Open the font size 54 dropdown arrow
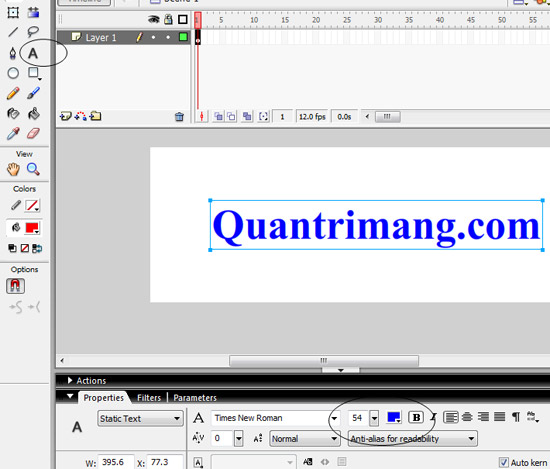The width and height of the screenshot is (550, 469). (374, 418)
